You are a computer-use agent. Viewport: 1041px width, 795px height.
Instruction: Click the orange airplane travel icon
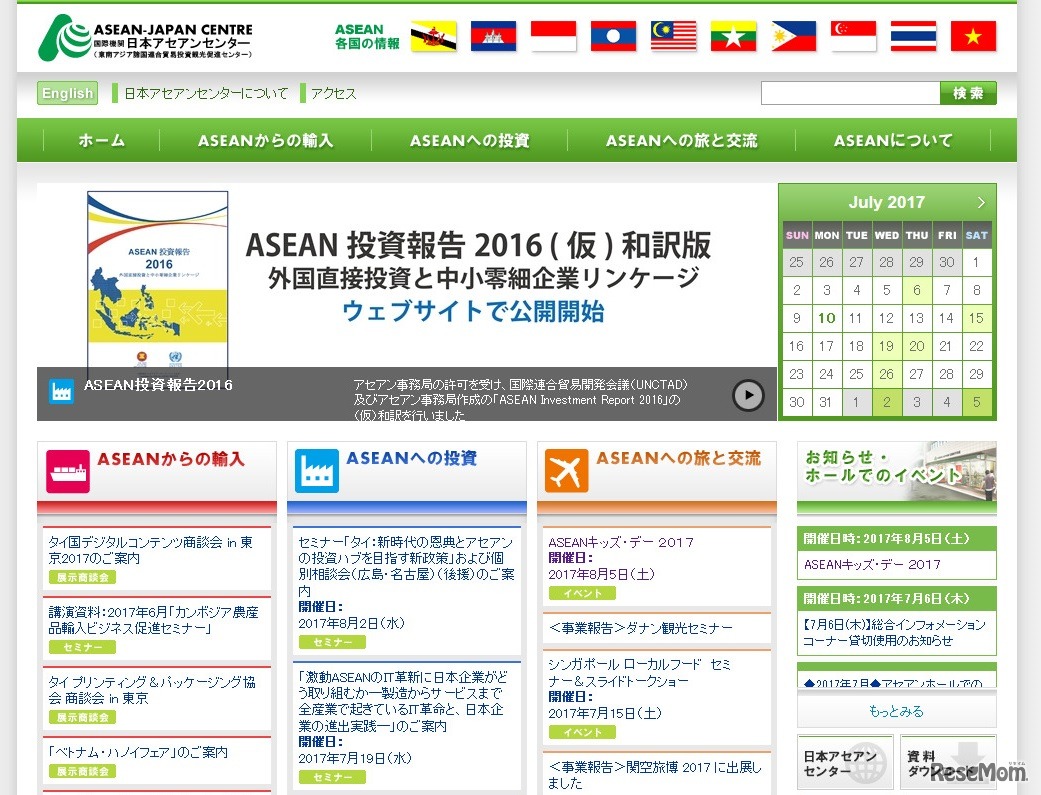(x=566, y=471)
